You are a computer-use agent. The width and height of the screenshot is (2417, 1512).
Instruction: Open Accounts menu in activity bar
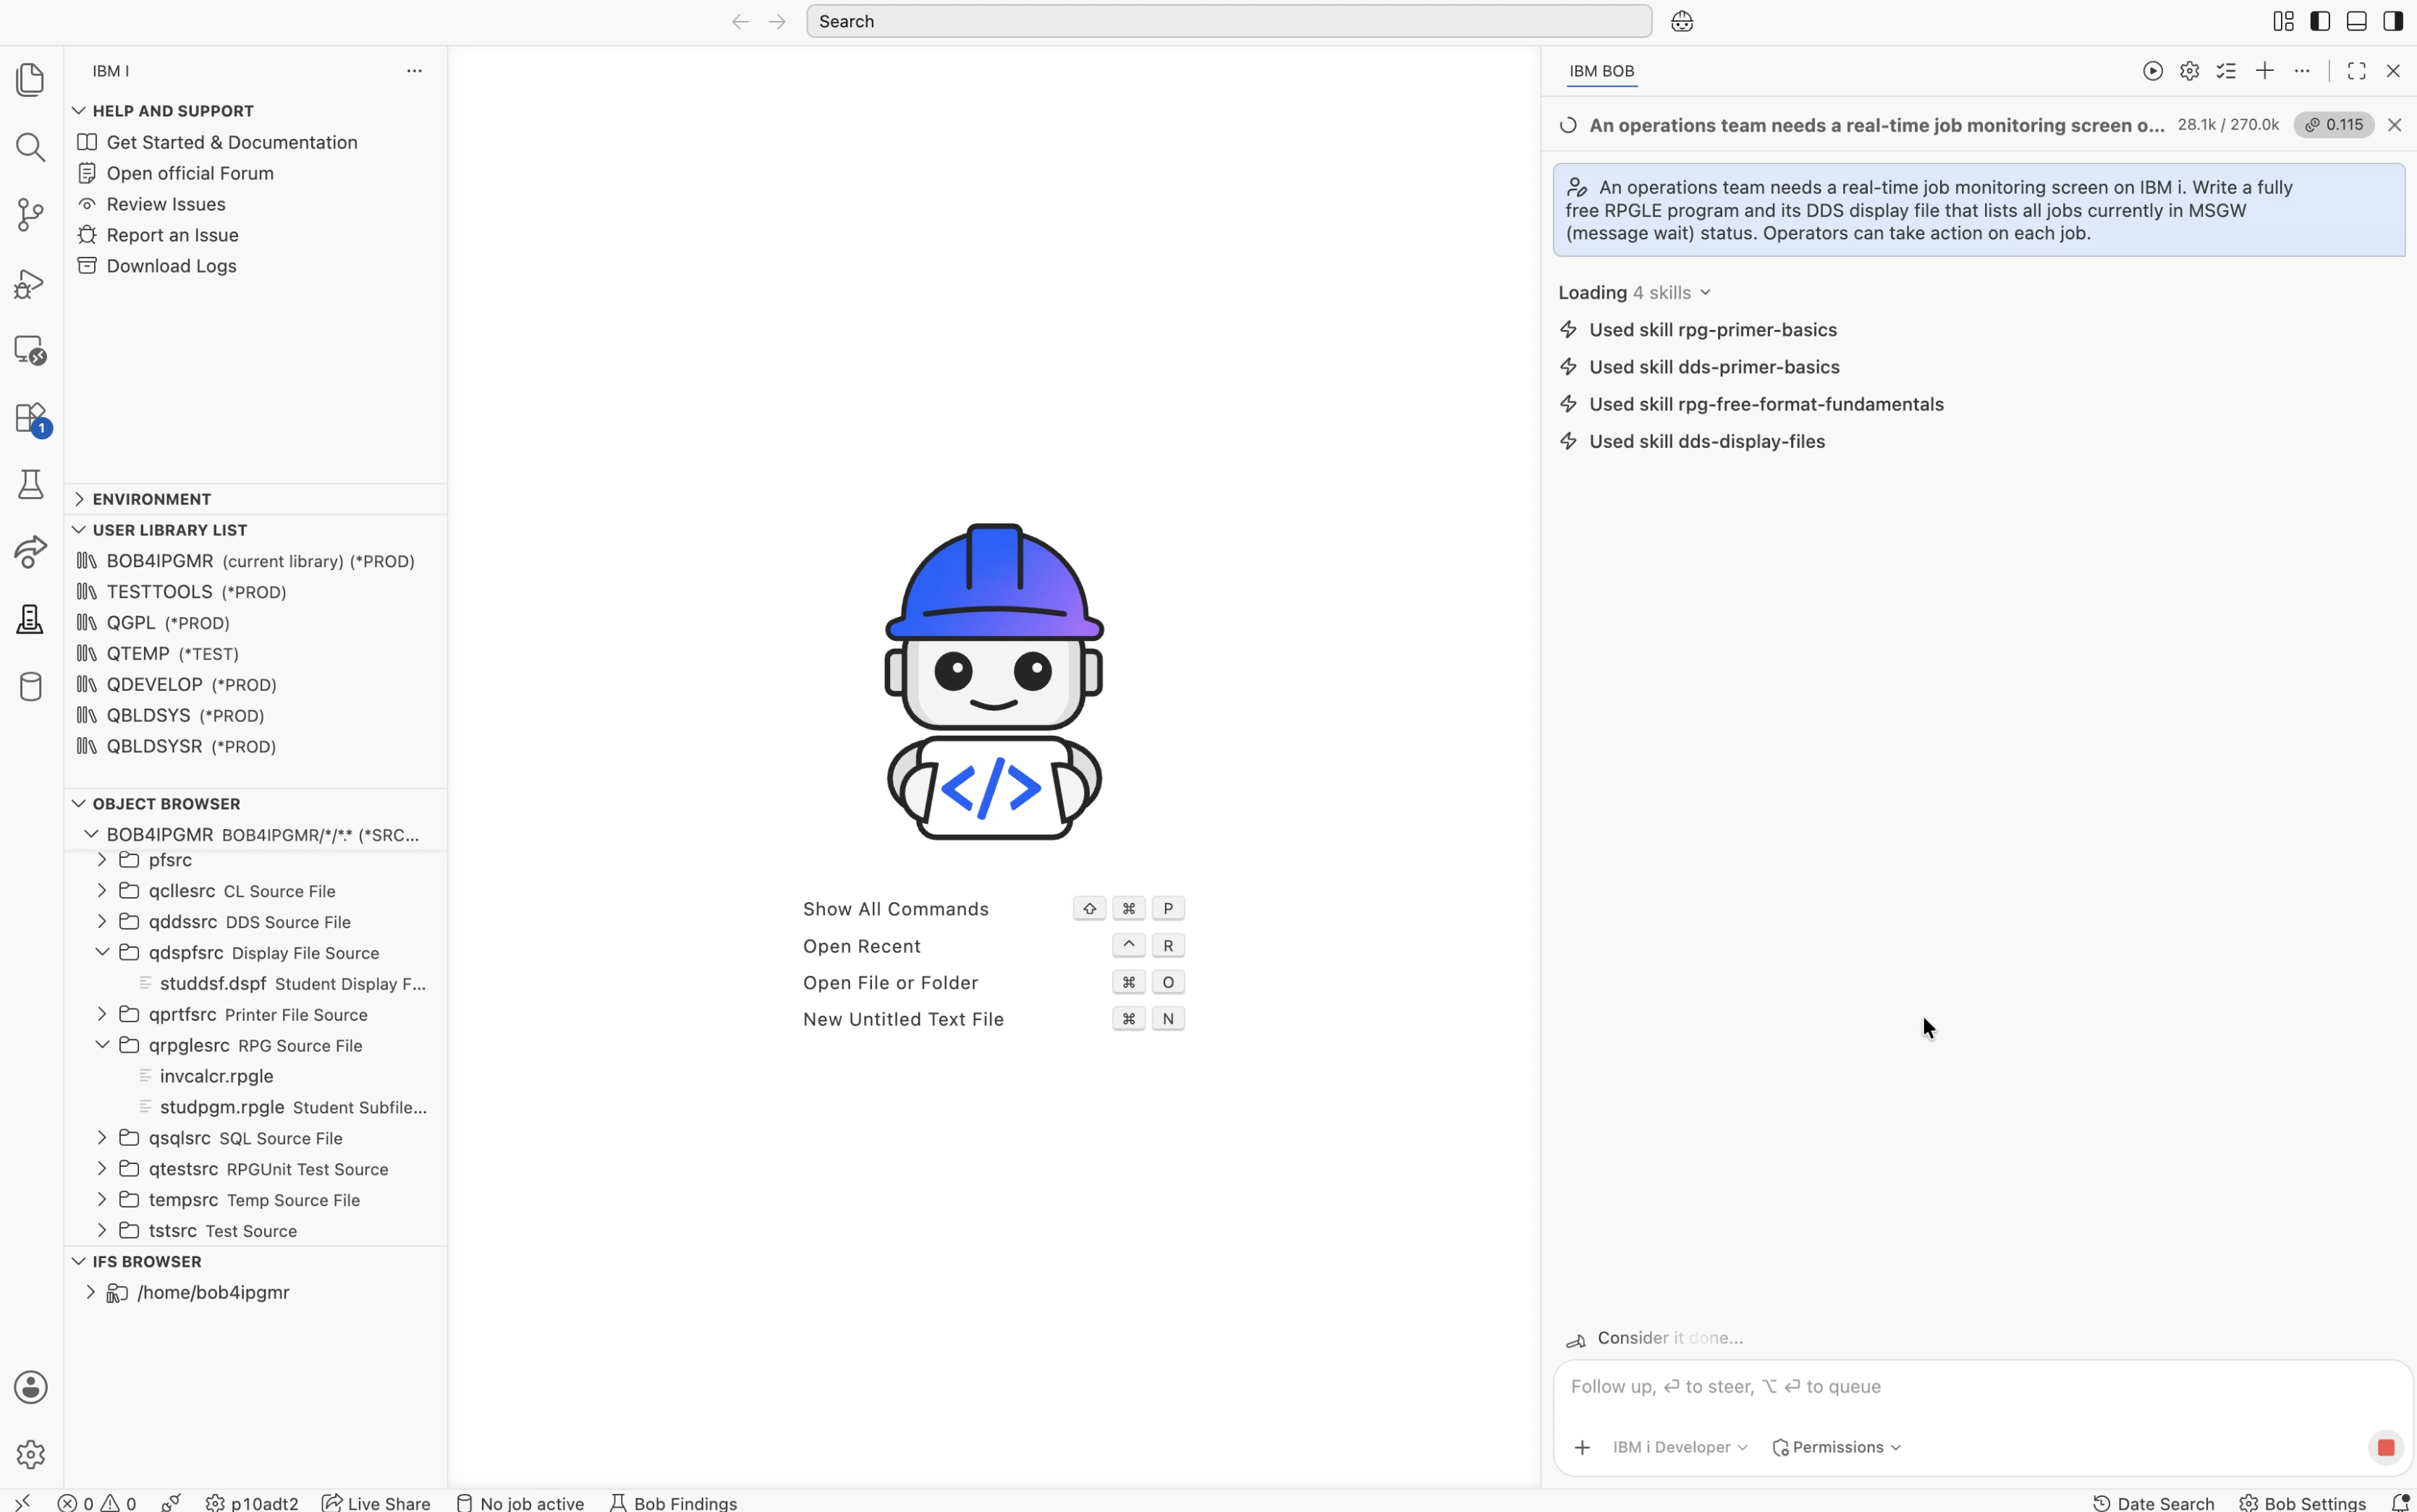click(x=30, y=1387)
